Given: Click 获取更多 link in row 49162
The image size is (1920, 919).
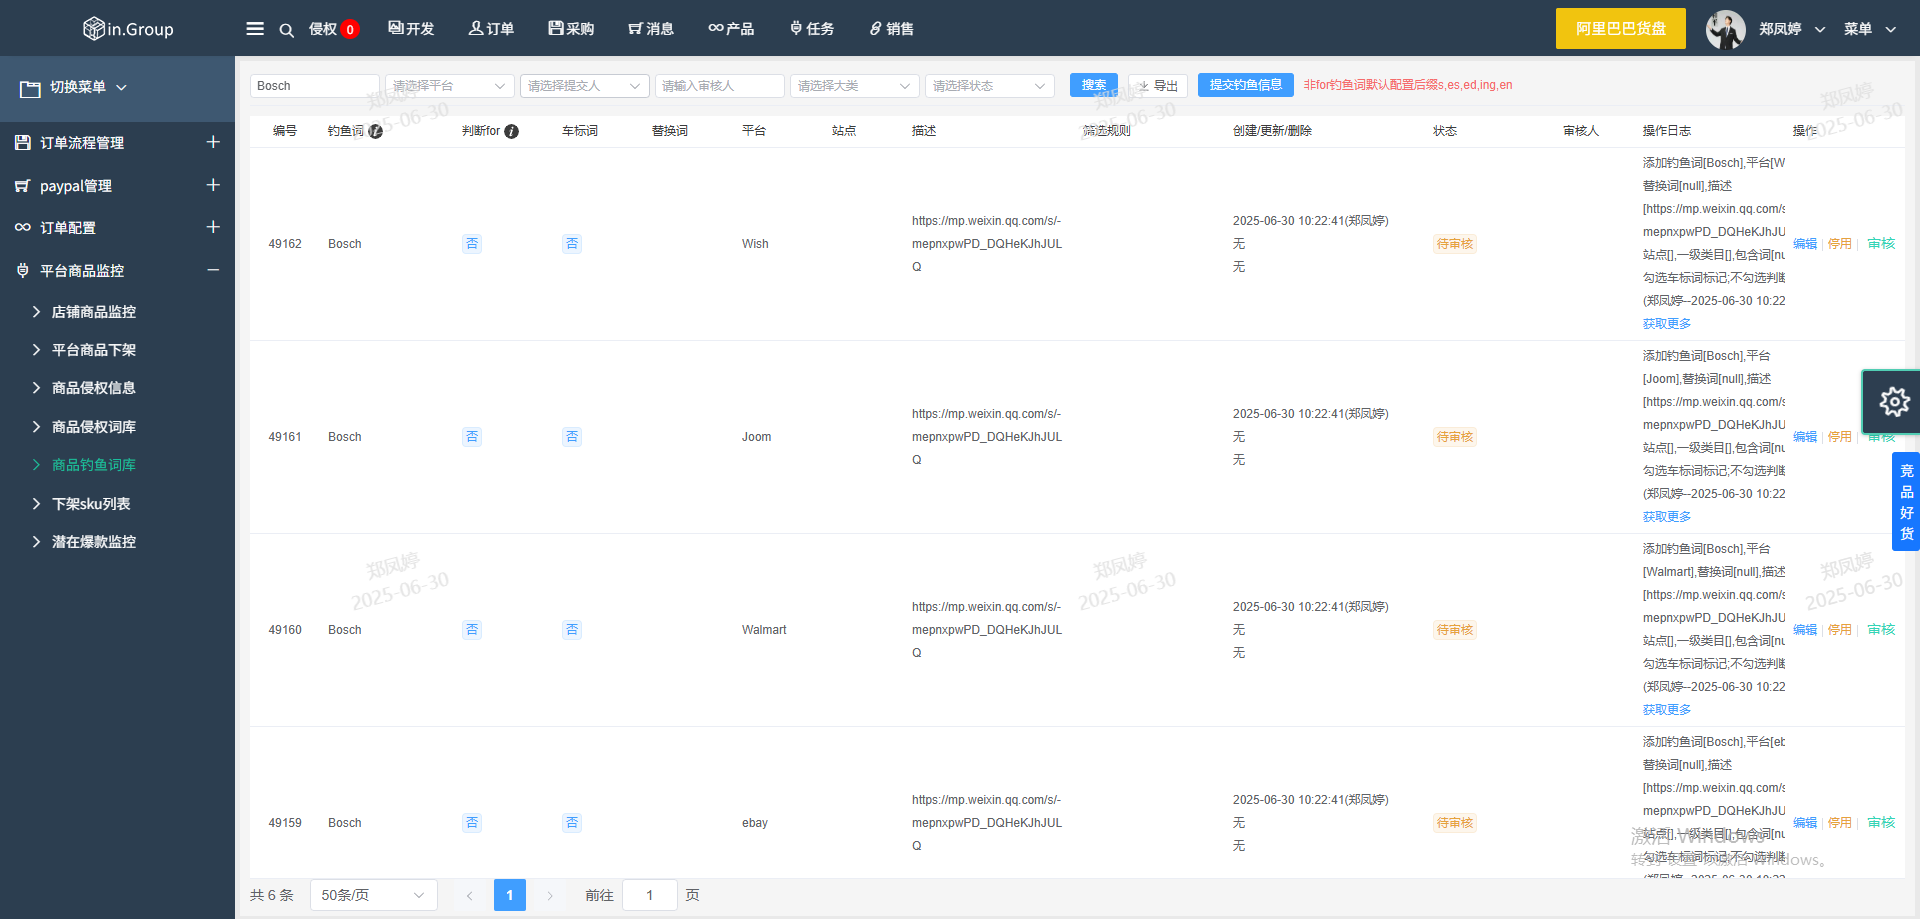Looking at the screenshot, I should (1666, 324).
